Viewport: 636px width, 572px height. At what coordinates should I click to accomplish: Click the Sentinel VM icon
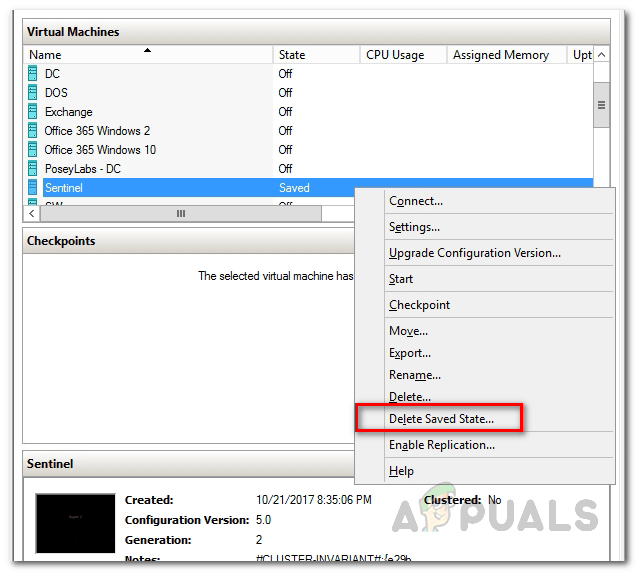(x=33, y=187)
